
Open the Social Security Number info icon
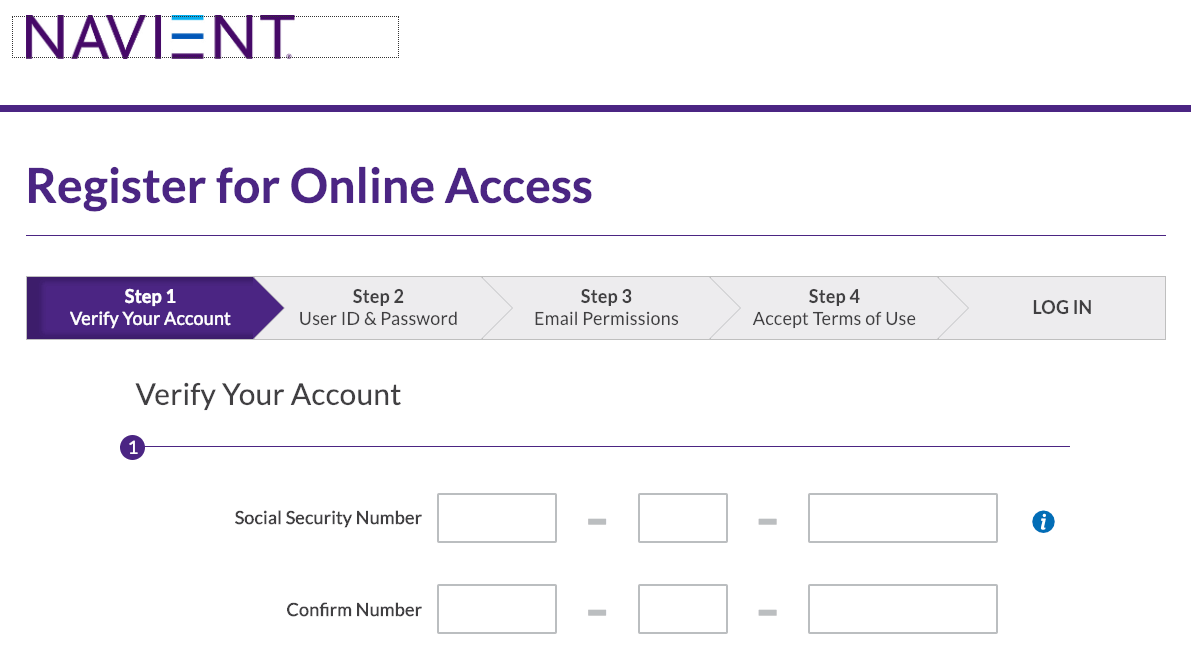1043,521
